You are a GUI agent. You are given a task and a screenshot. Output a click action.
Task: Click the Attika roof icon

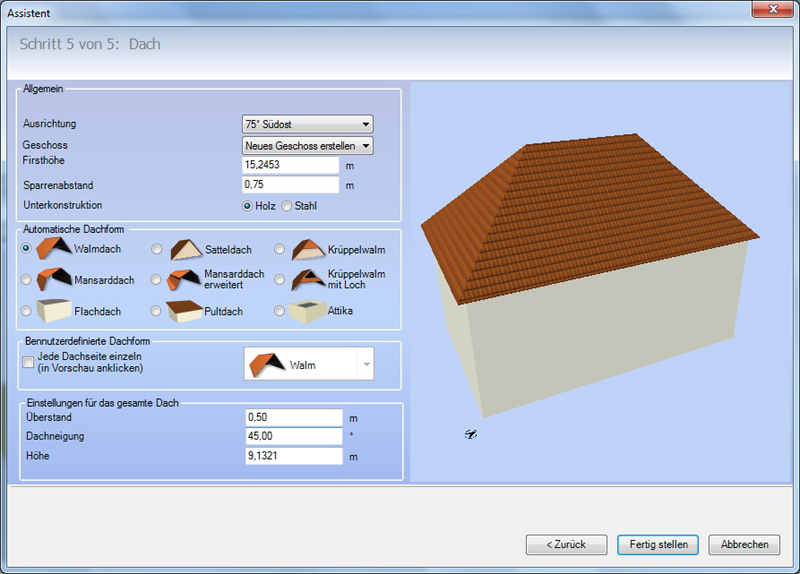[307, 311]
